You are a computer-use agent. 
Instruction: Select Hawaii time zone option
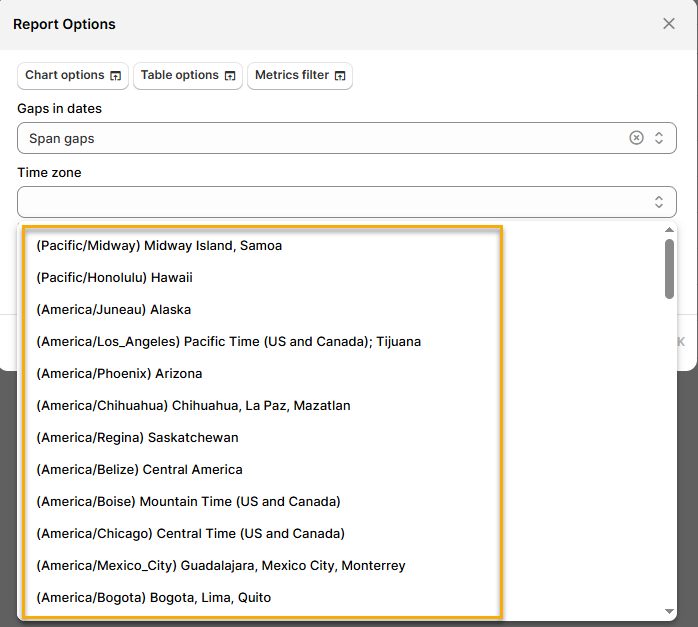(114, 277)
